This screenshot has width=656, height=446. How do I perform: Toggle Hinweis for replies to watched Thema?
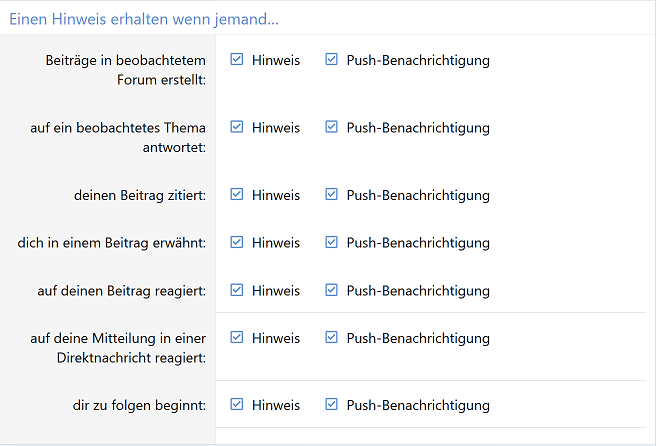(237, 127)
